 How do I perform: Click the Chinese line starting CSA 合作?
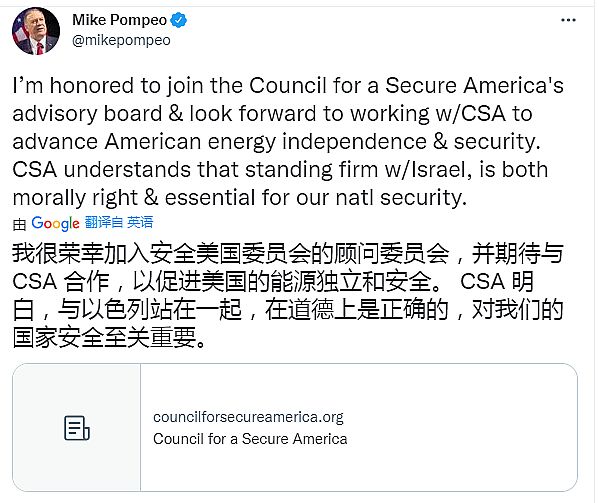pos(273,282)
